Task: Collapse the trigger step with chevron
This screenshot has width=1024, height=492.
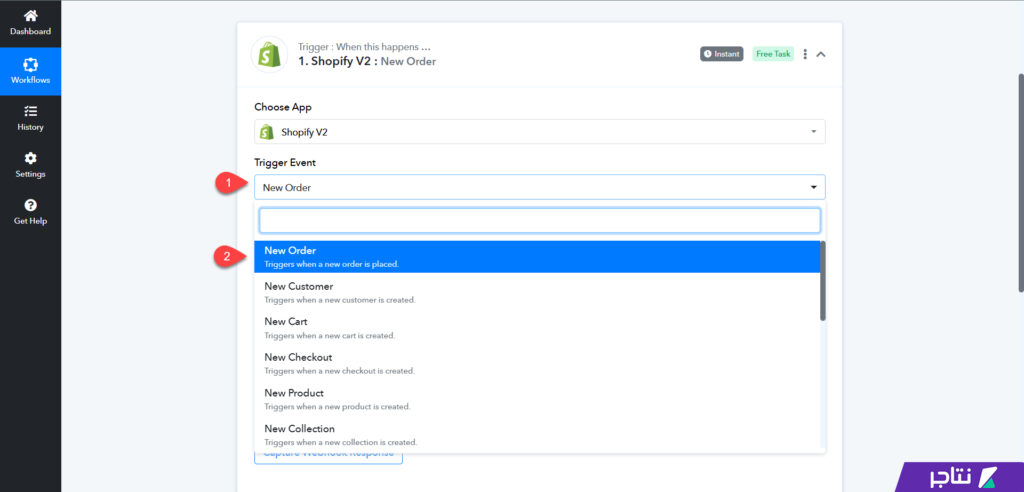Action: pyautogui.click(x=821, y=54)
